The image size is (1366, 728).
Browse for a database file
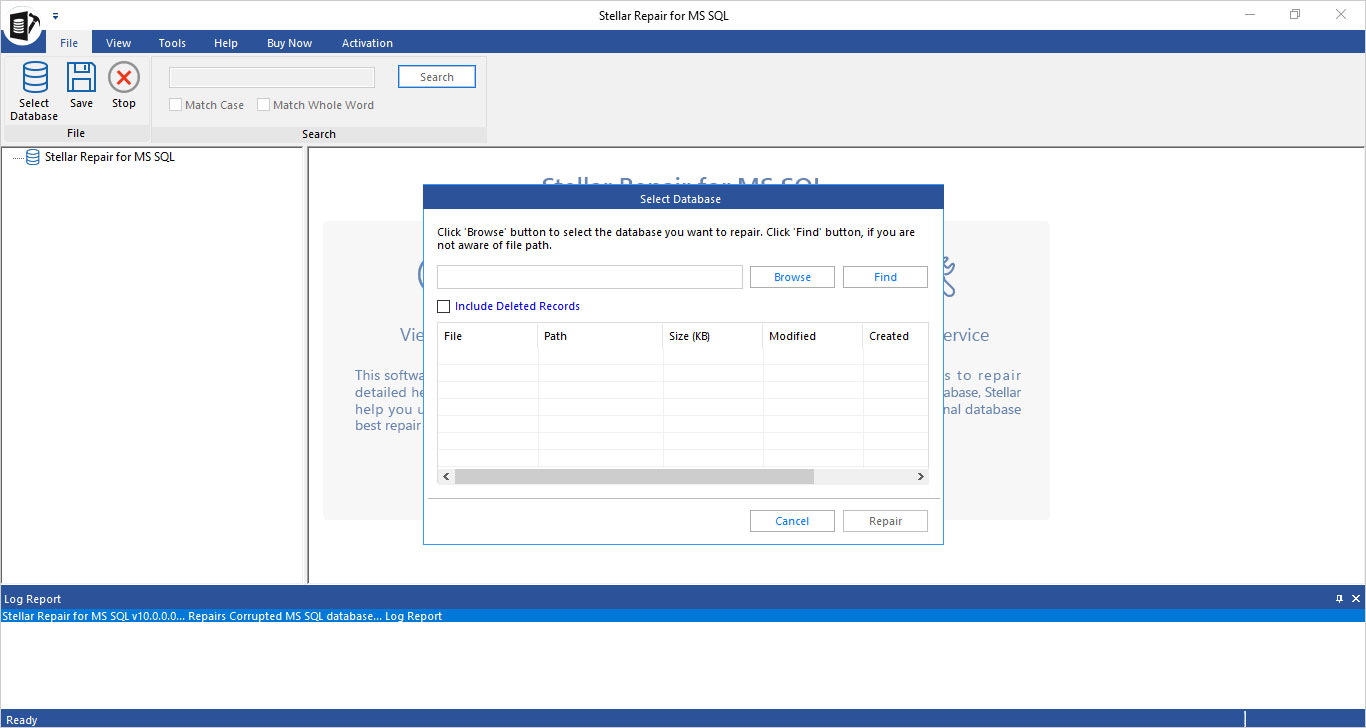pos(792,277)
